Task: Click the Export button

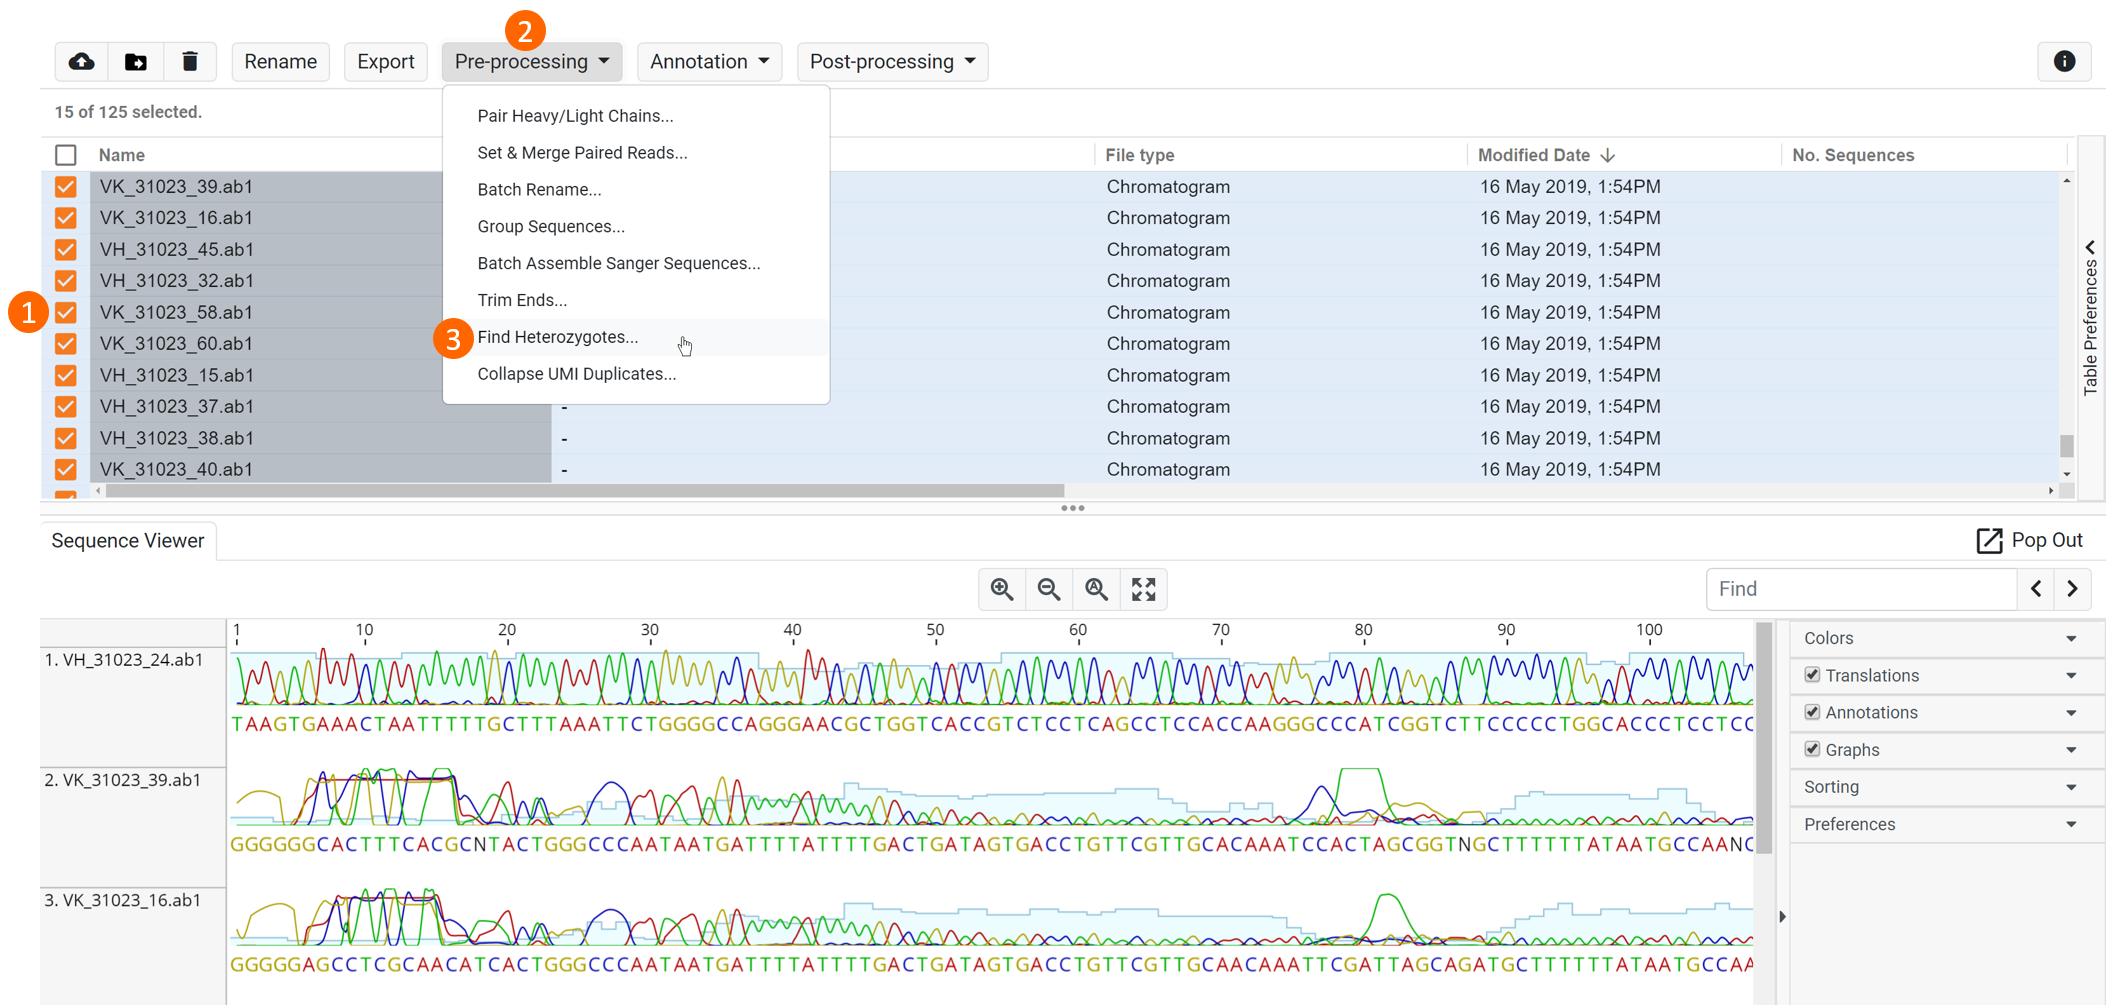Action: tap(385, 62)
